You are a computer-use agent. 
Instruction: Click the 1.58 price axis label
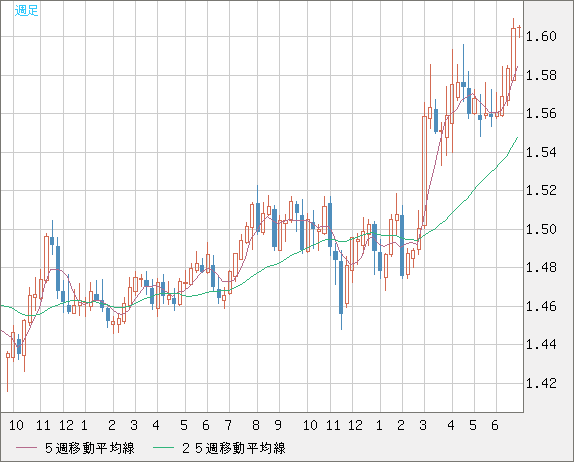click(x=541, y=75)
